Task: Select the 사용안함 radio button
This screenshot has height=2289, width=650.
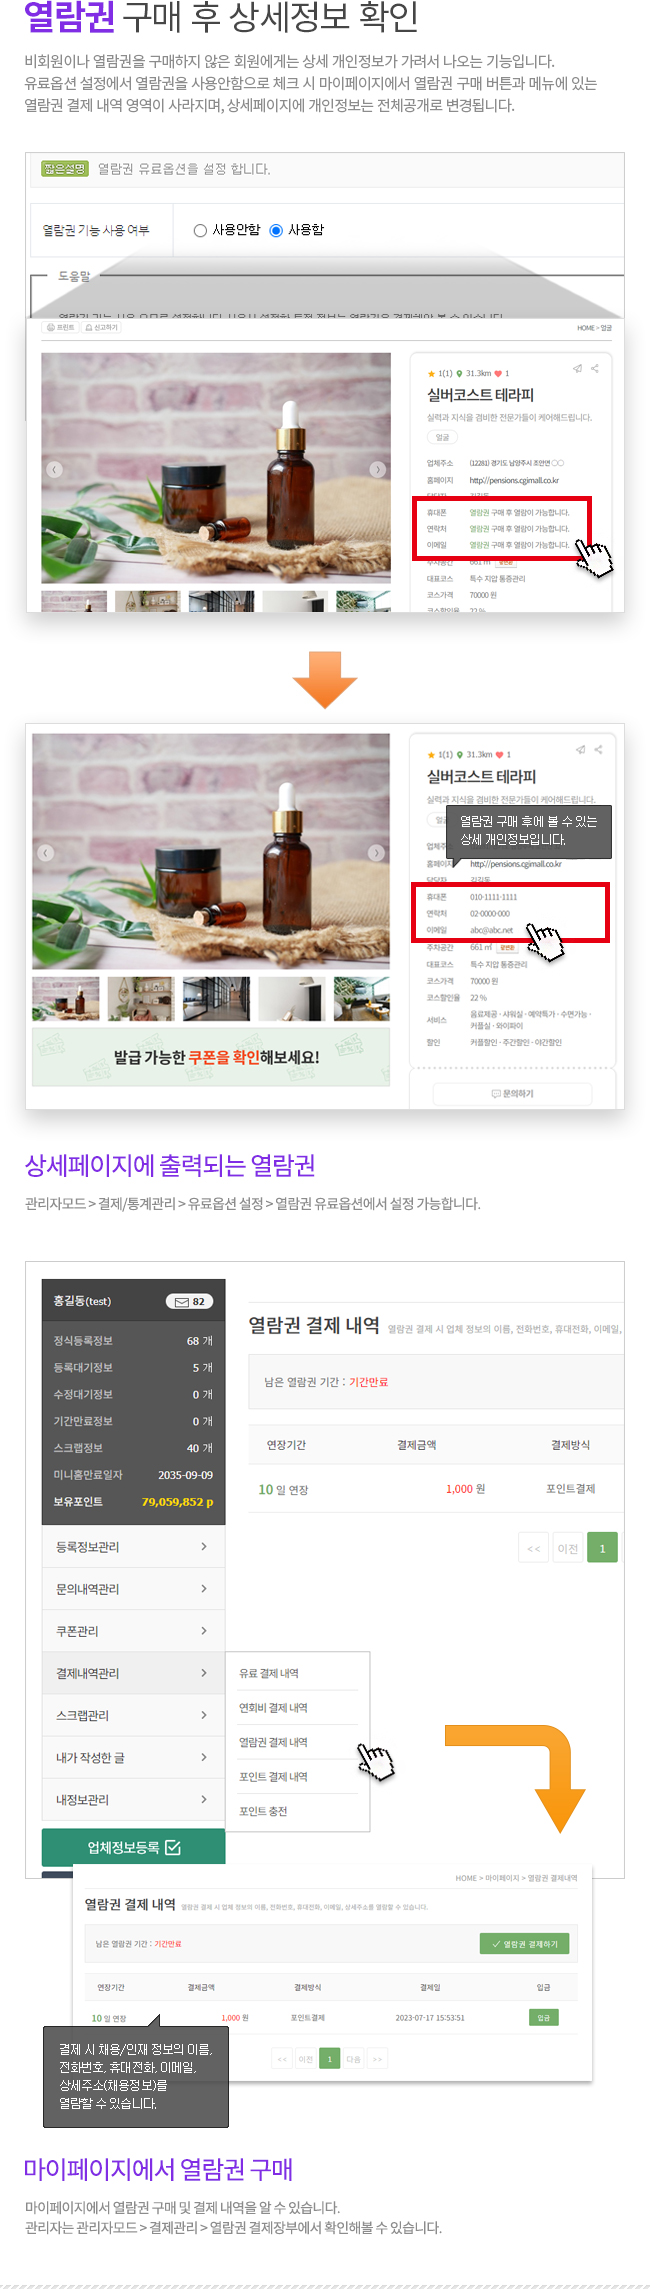Action: pos(200,230)
